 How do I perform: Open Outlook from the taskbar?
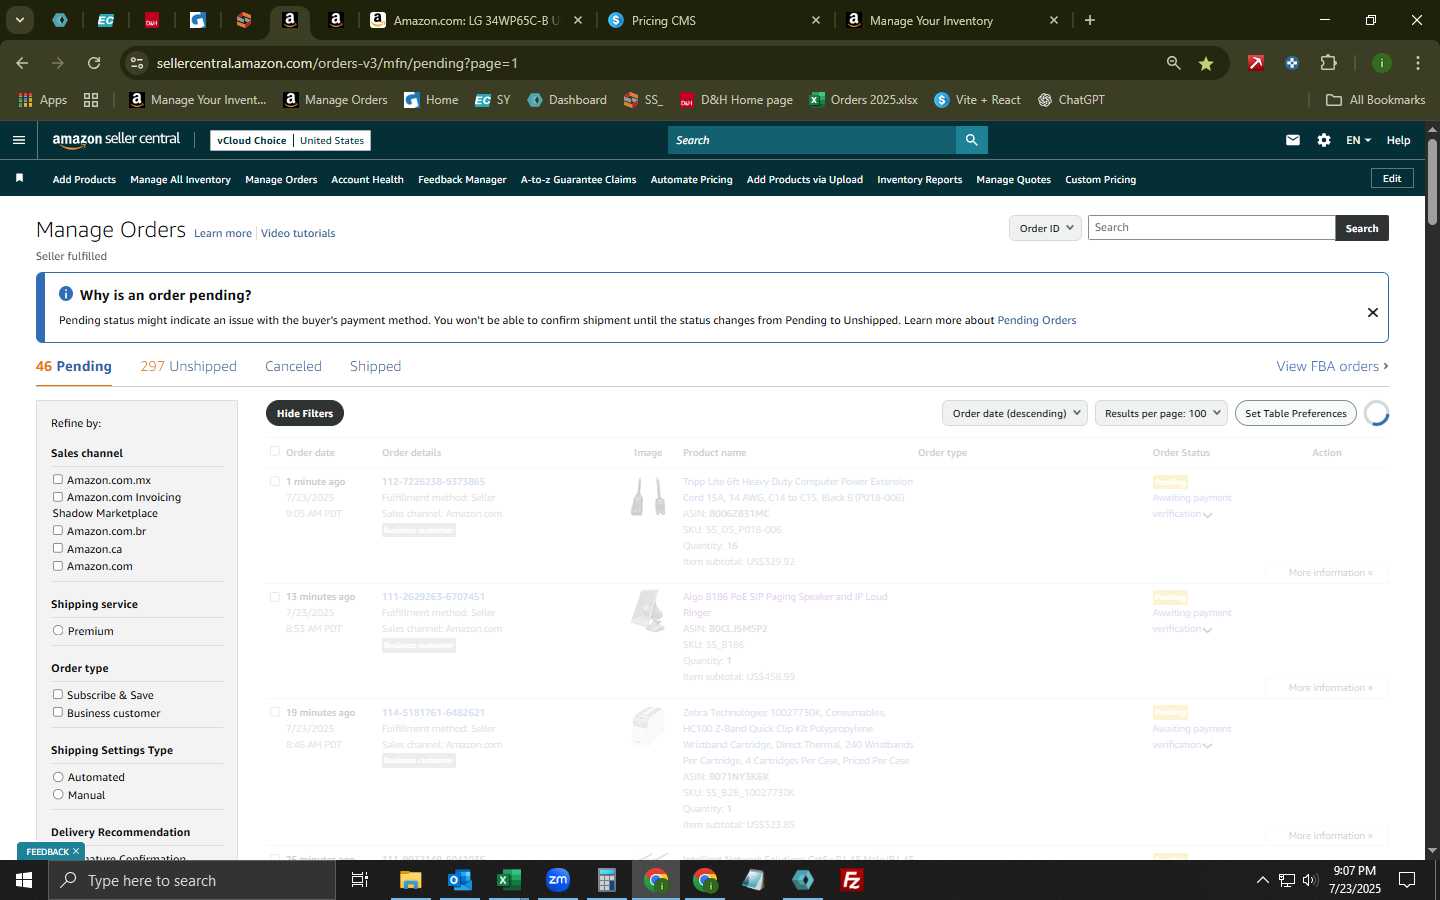(459, 880)
